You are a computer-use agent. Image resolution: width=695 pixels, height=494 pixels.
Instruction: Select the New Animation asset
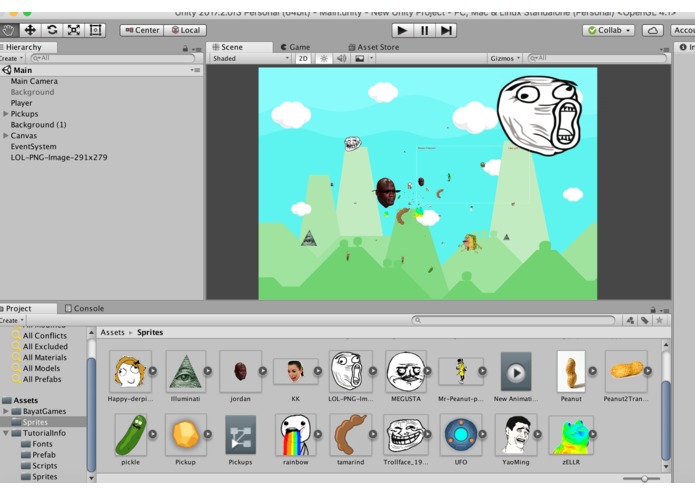click(x=516, y=376)
